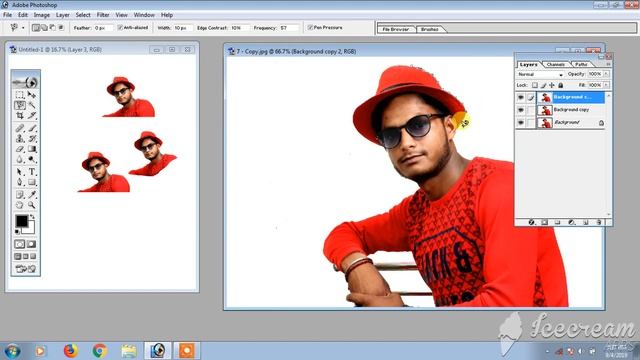
Task: Select the Gradient tool
Action: pyautogui.click(x=31, y=149)
